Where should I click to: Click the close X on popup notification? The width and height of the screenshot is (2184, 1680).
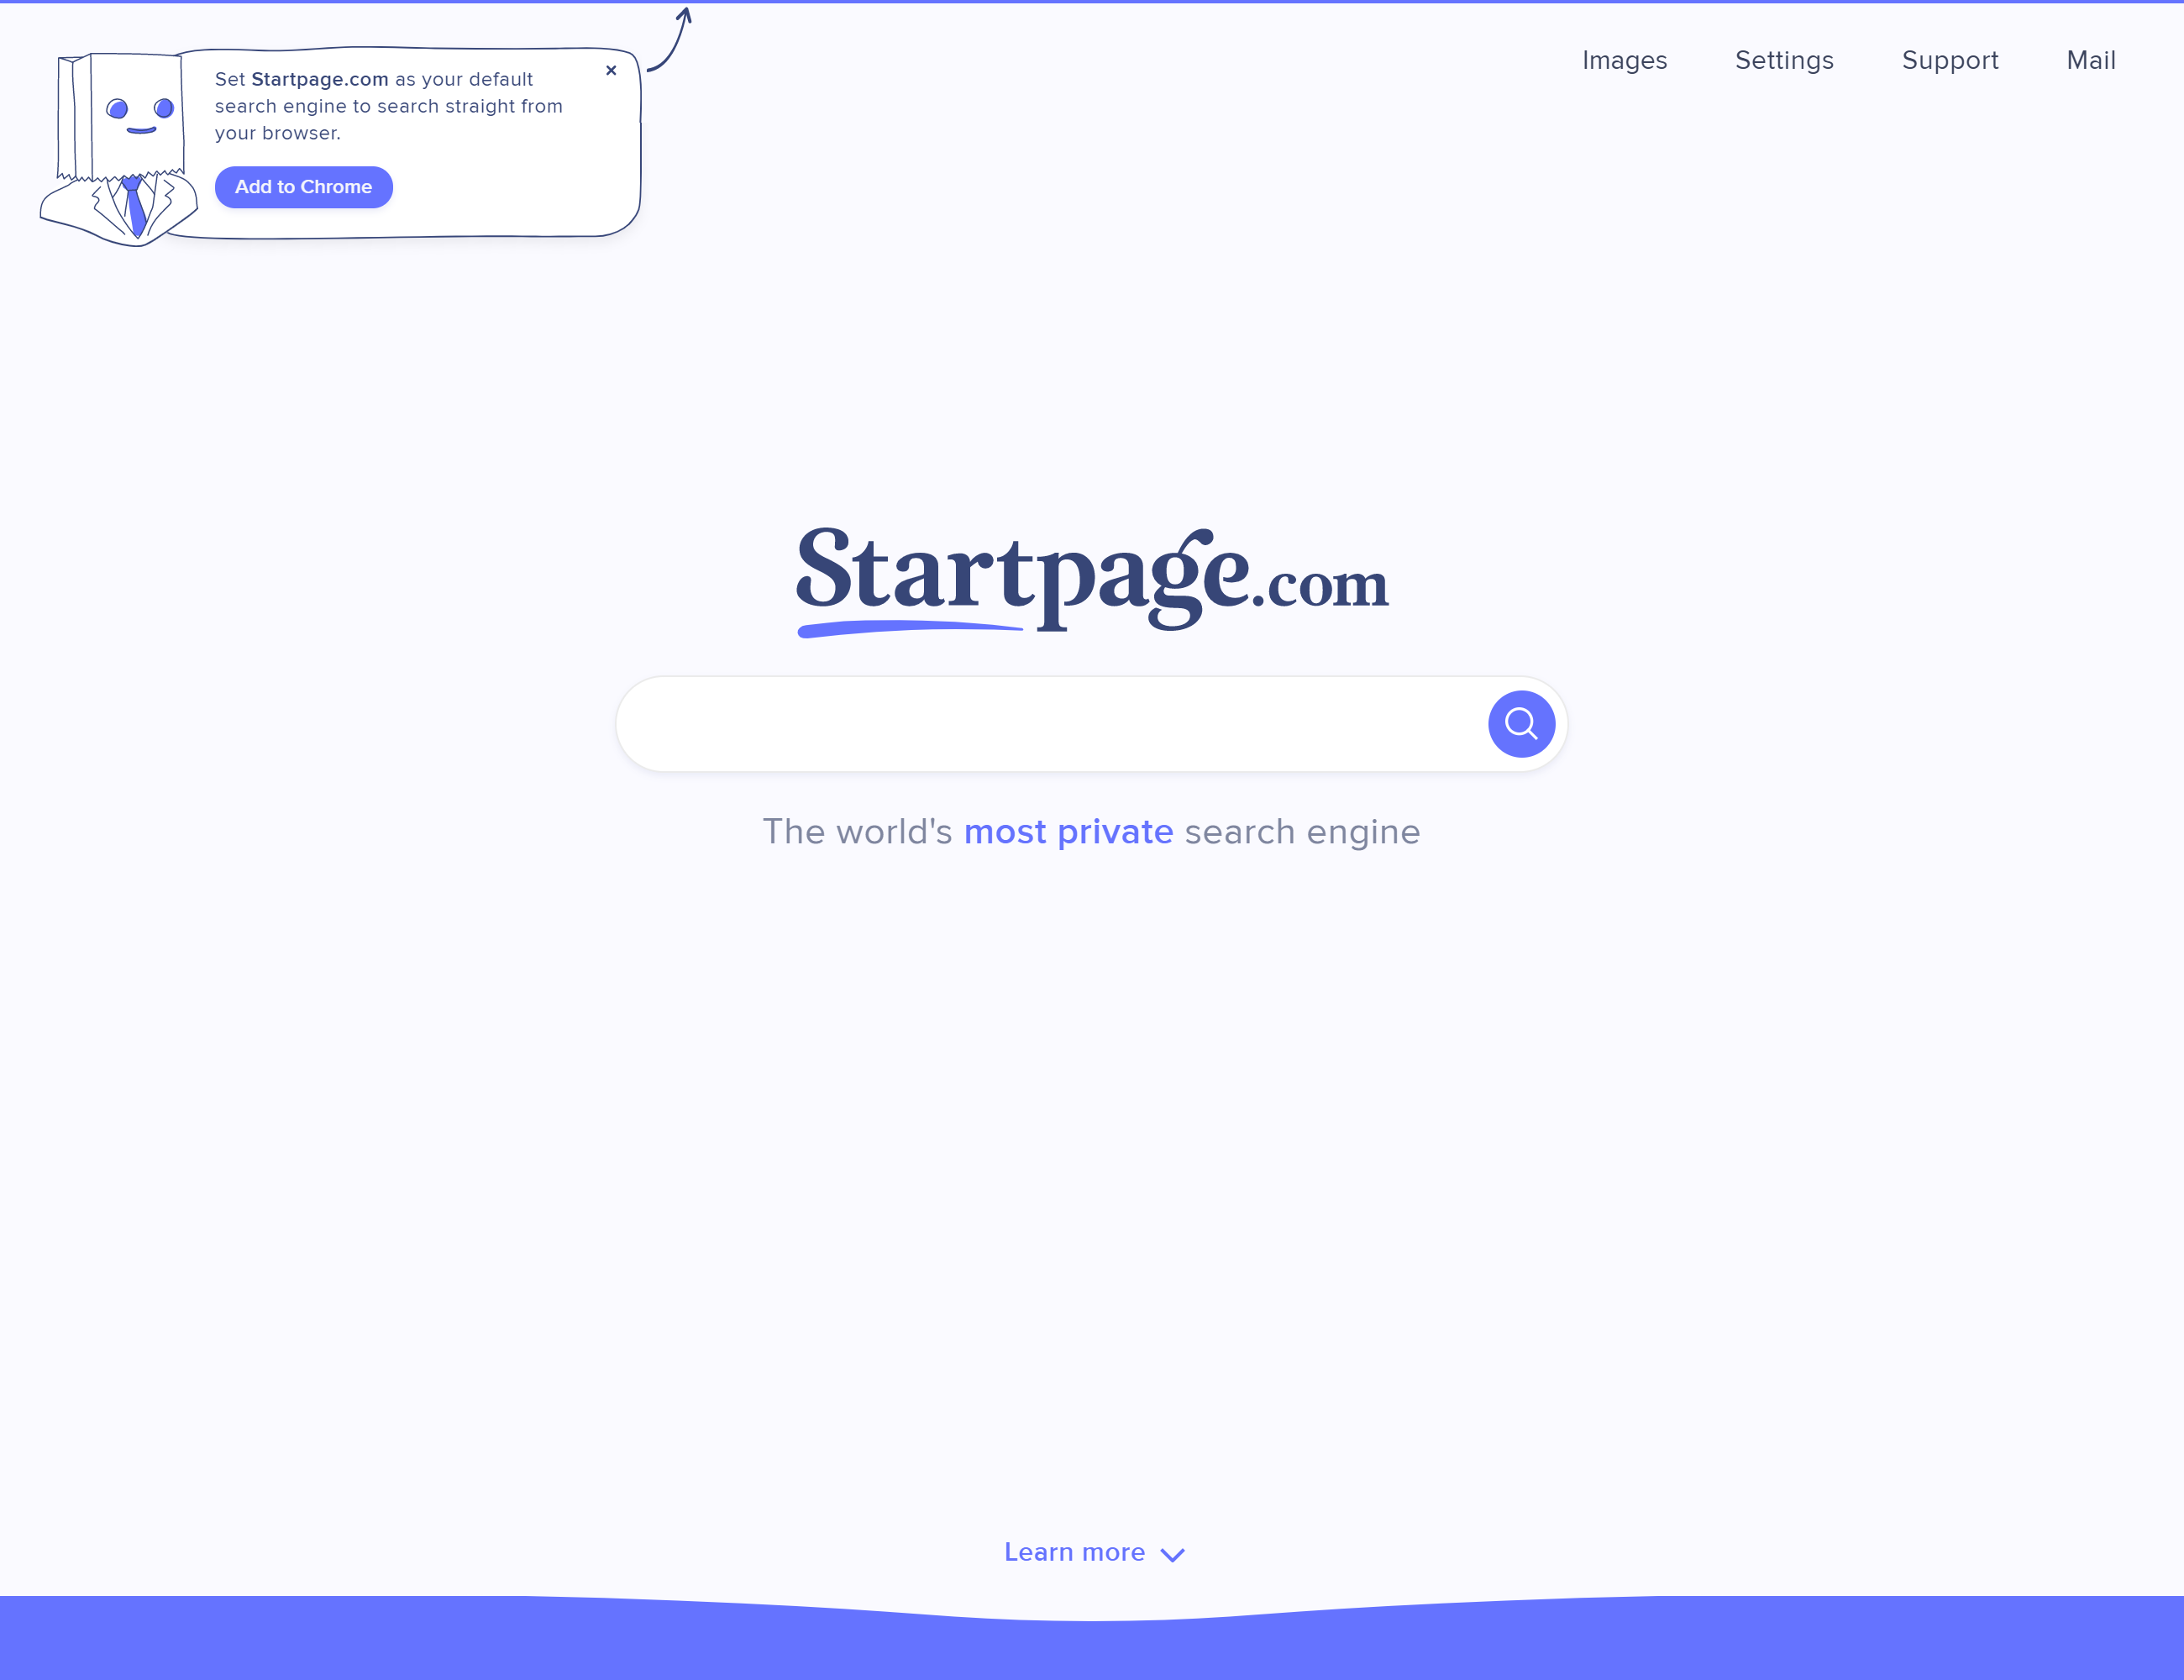611,71
